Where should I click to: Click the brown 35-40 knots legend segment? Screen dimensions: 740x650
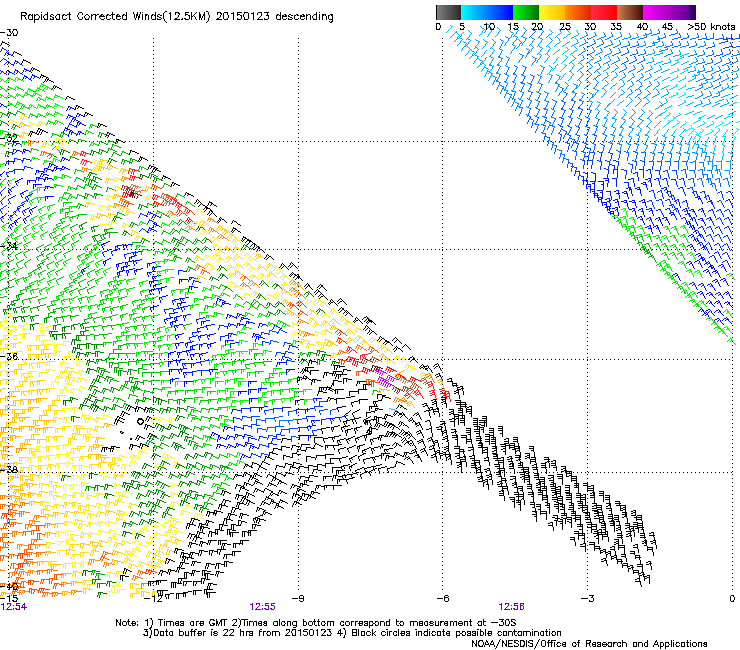click(630, 12)
